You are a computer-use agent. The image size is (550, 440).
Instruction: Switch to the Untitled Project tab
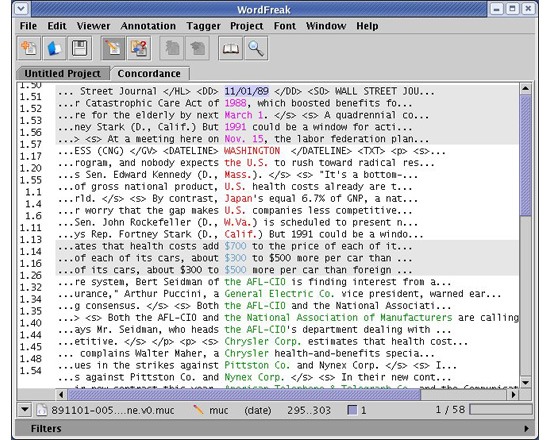(x=62, y=73)
